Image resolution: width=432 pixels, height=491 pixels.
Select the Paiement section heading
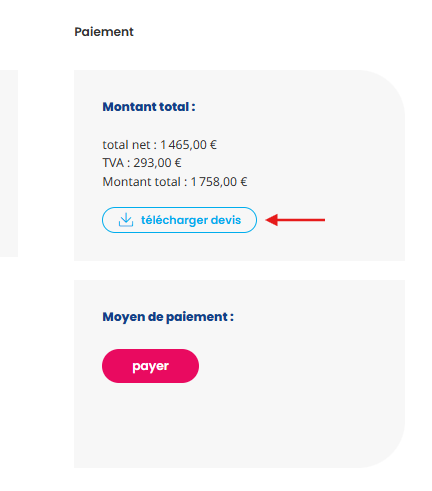(104, 32)
